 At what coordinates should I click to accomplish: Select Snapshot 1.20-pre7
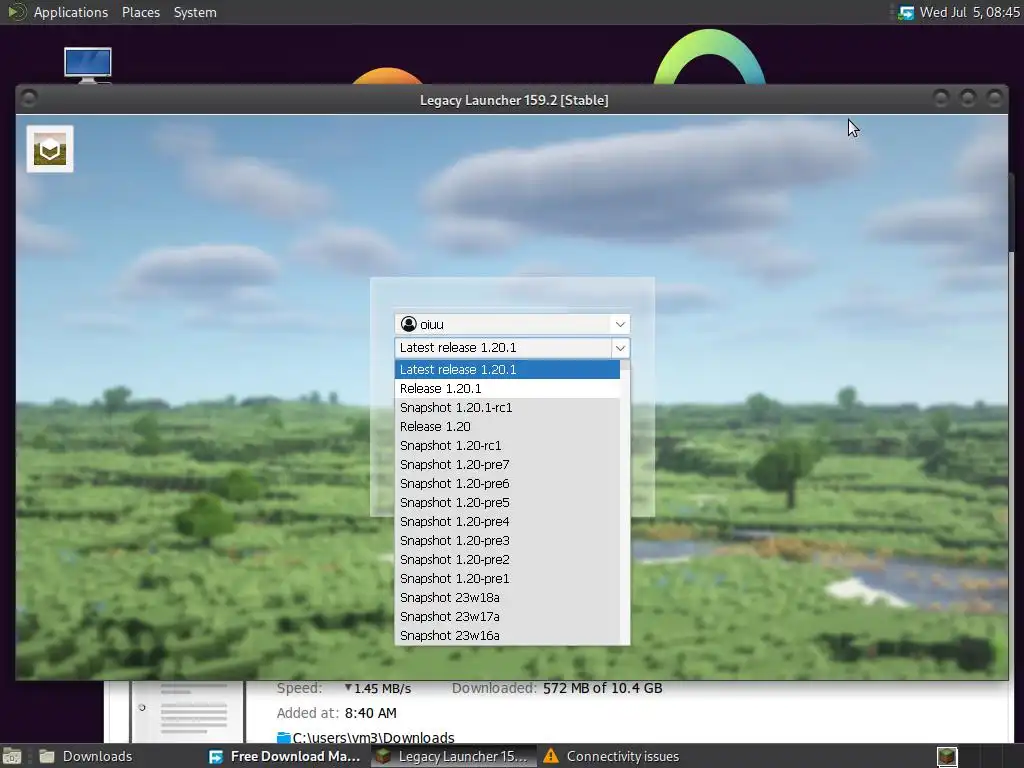(x=507, y=464)
